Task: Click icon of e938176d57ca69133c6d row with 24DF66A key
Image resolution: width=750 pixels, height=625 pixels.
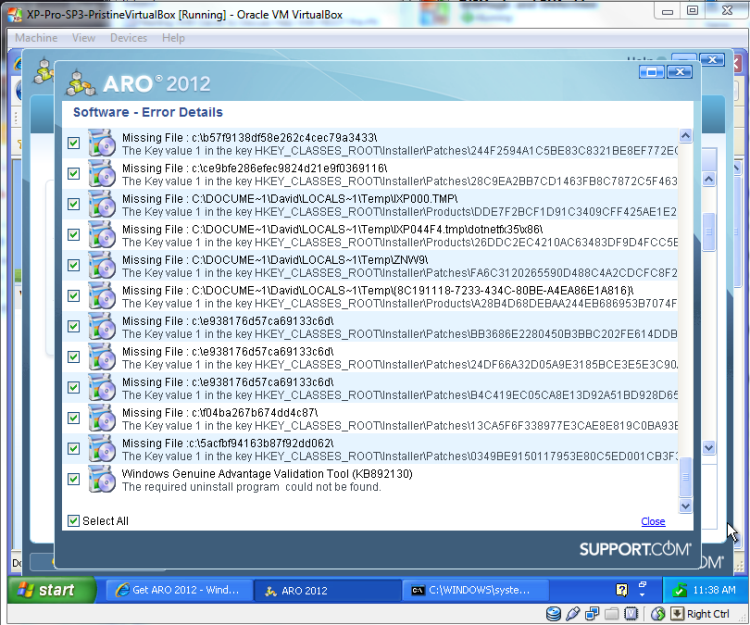Action: (102, 357)
